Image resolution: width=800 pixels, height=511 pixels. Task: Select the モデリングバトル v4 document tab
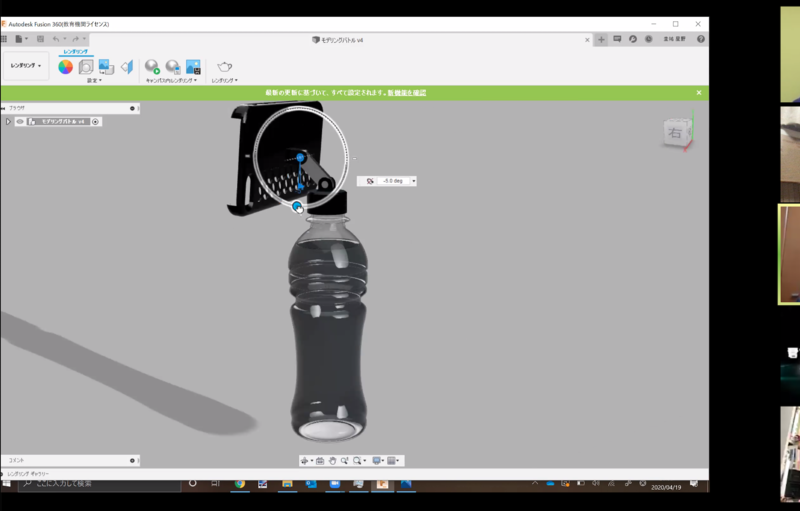click(x=338, y=40)
